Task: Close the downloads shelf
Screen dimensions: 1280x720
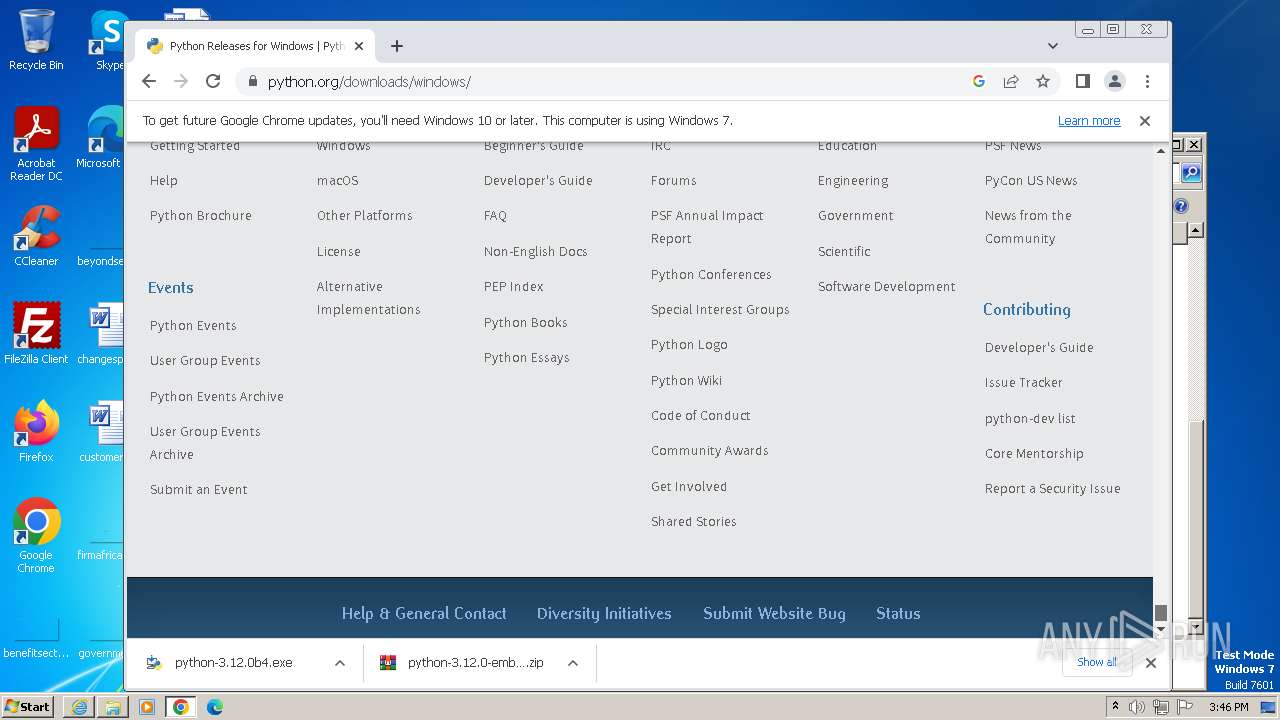Action: pos(1151,663)
